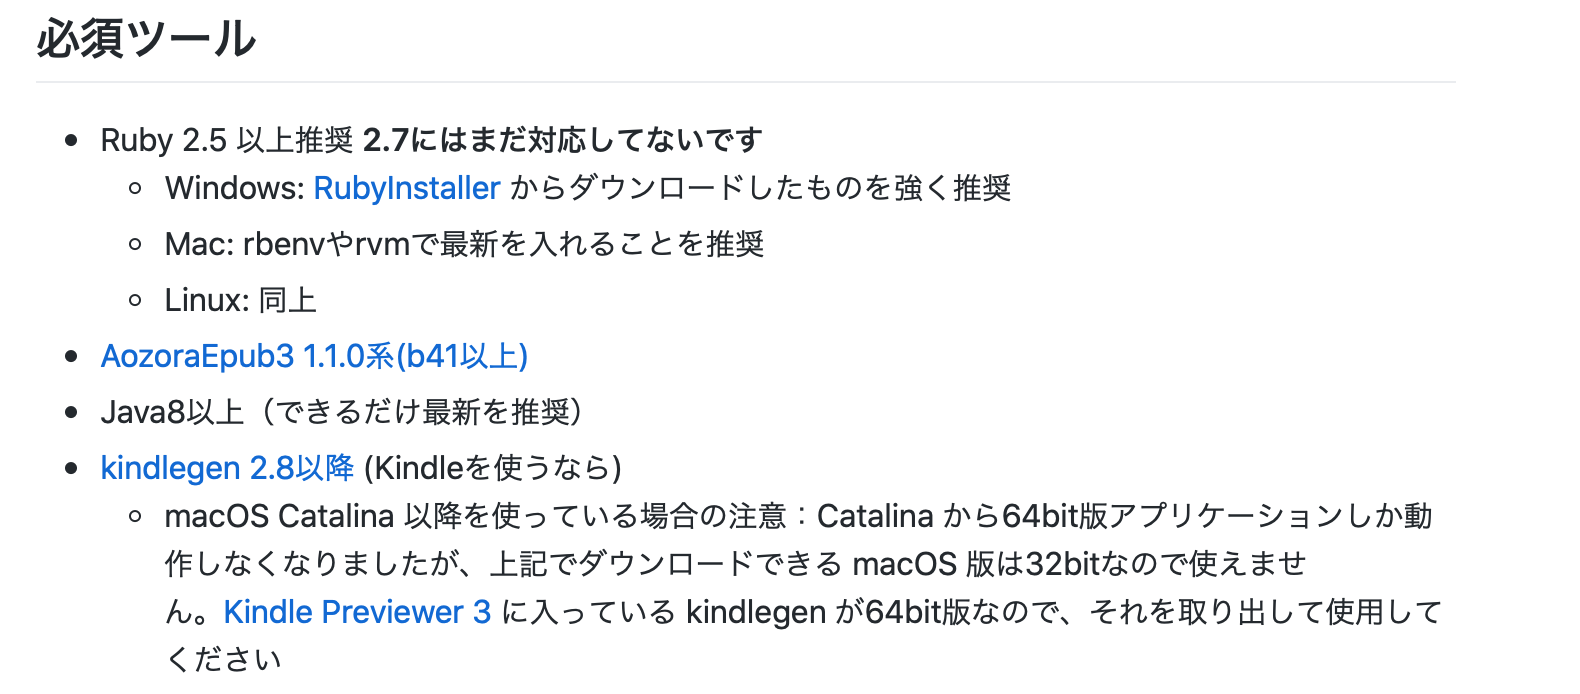Screen dimensions: 1580x694
Task: Click the Windows: label text
Action: (x=235, y=188)
